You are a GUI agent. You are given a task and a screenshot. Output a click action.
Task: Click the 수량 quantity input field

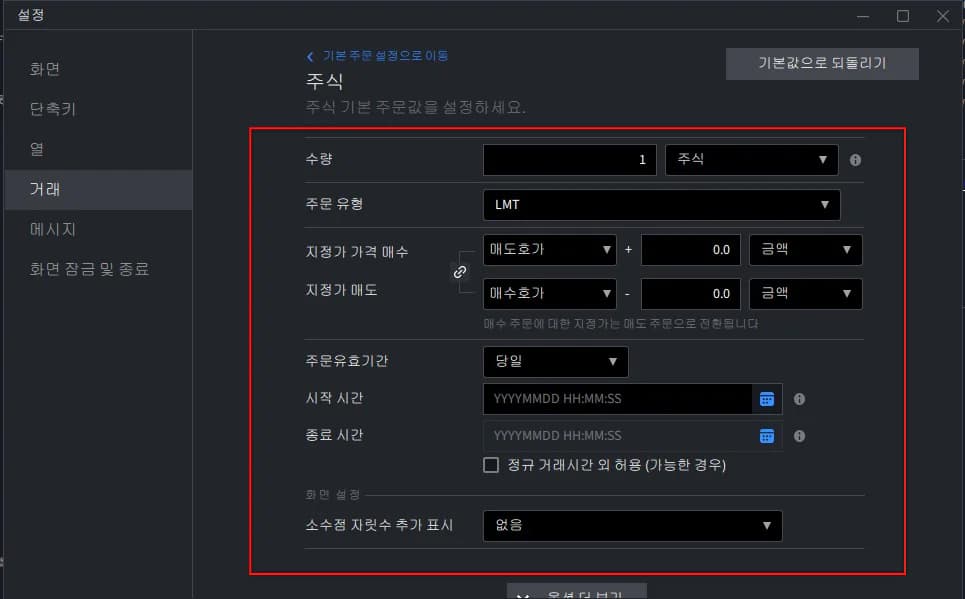[x=569, y=160]
